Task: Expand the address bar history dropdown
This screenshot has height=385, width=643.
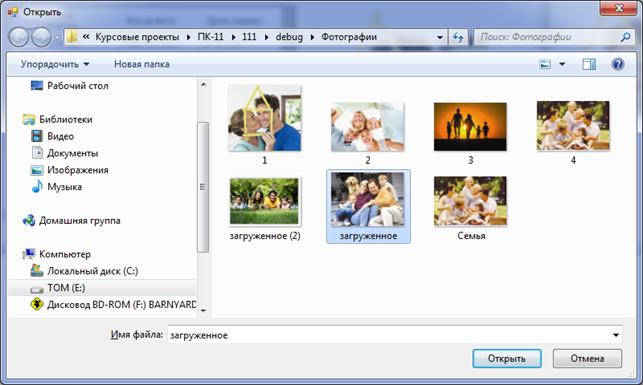Action: pyautogui.click(x=440, y=37)
